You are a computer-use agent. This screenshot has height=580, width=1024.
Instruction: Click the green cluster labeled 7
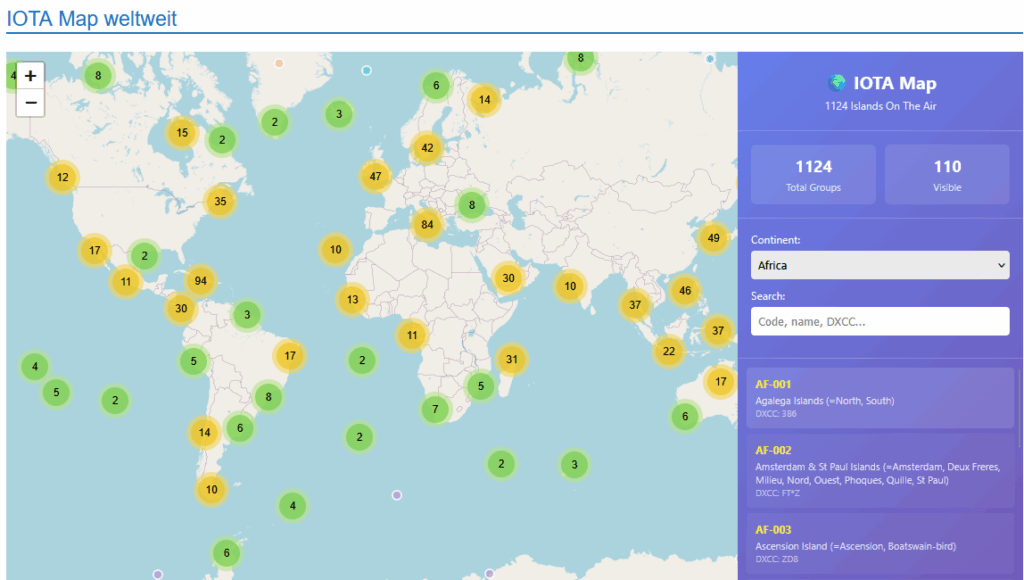click(x=434, y=409)
